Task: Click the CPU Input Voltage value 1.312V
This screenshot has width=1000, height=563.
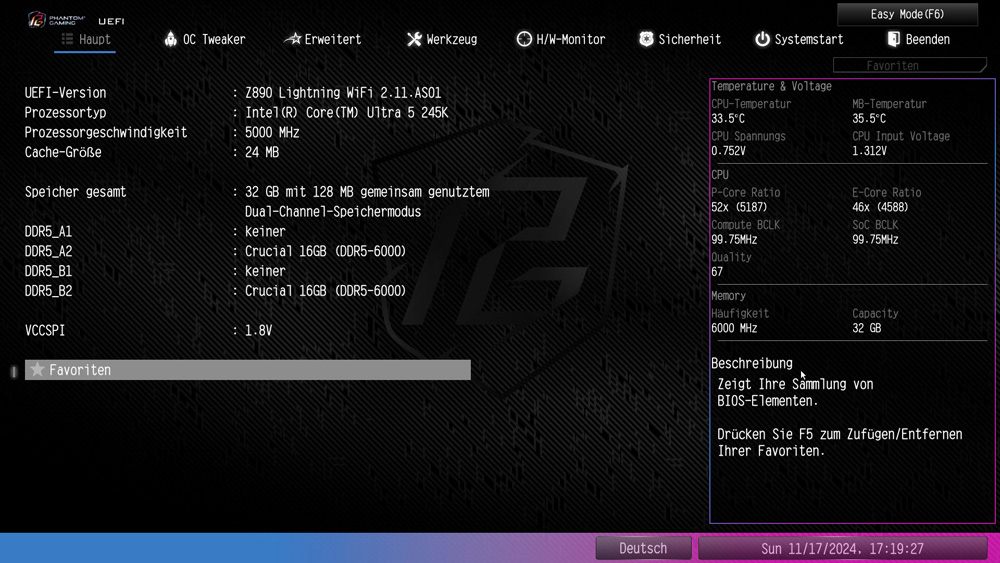Action: click(869, 151)
